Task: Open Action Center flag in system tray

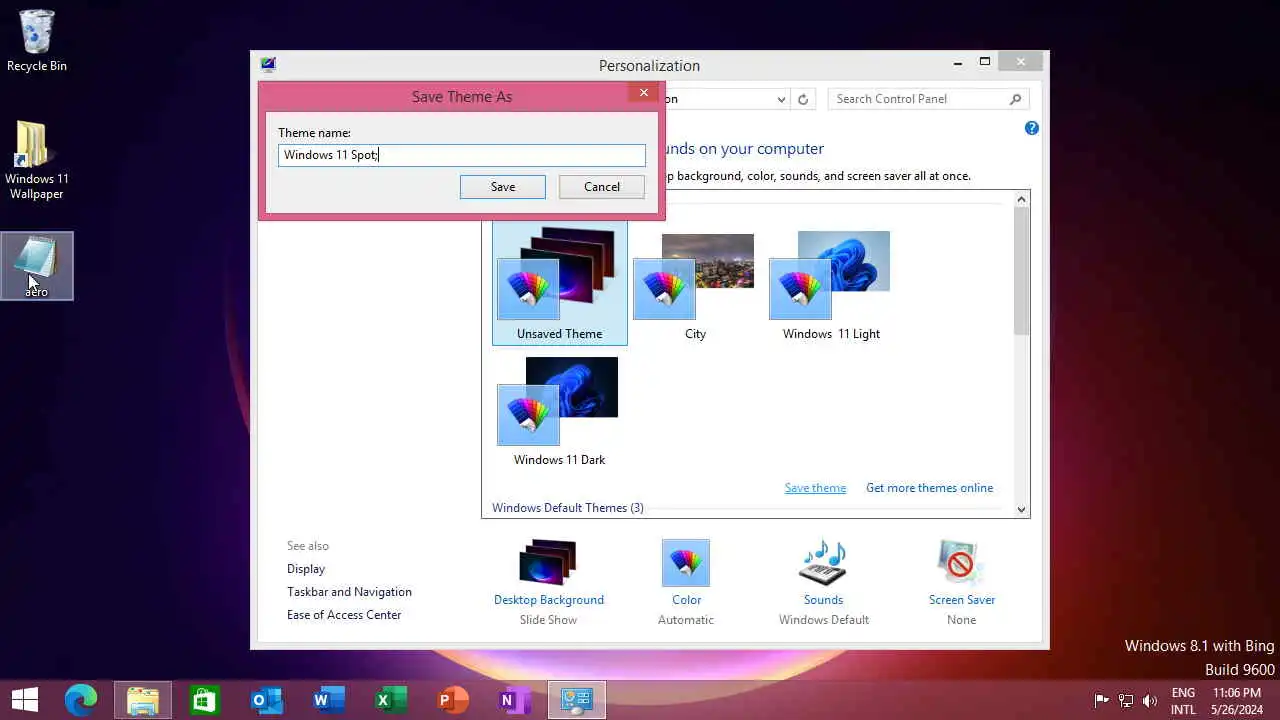Action: click(1102, 701)
